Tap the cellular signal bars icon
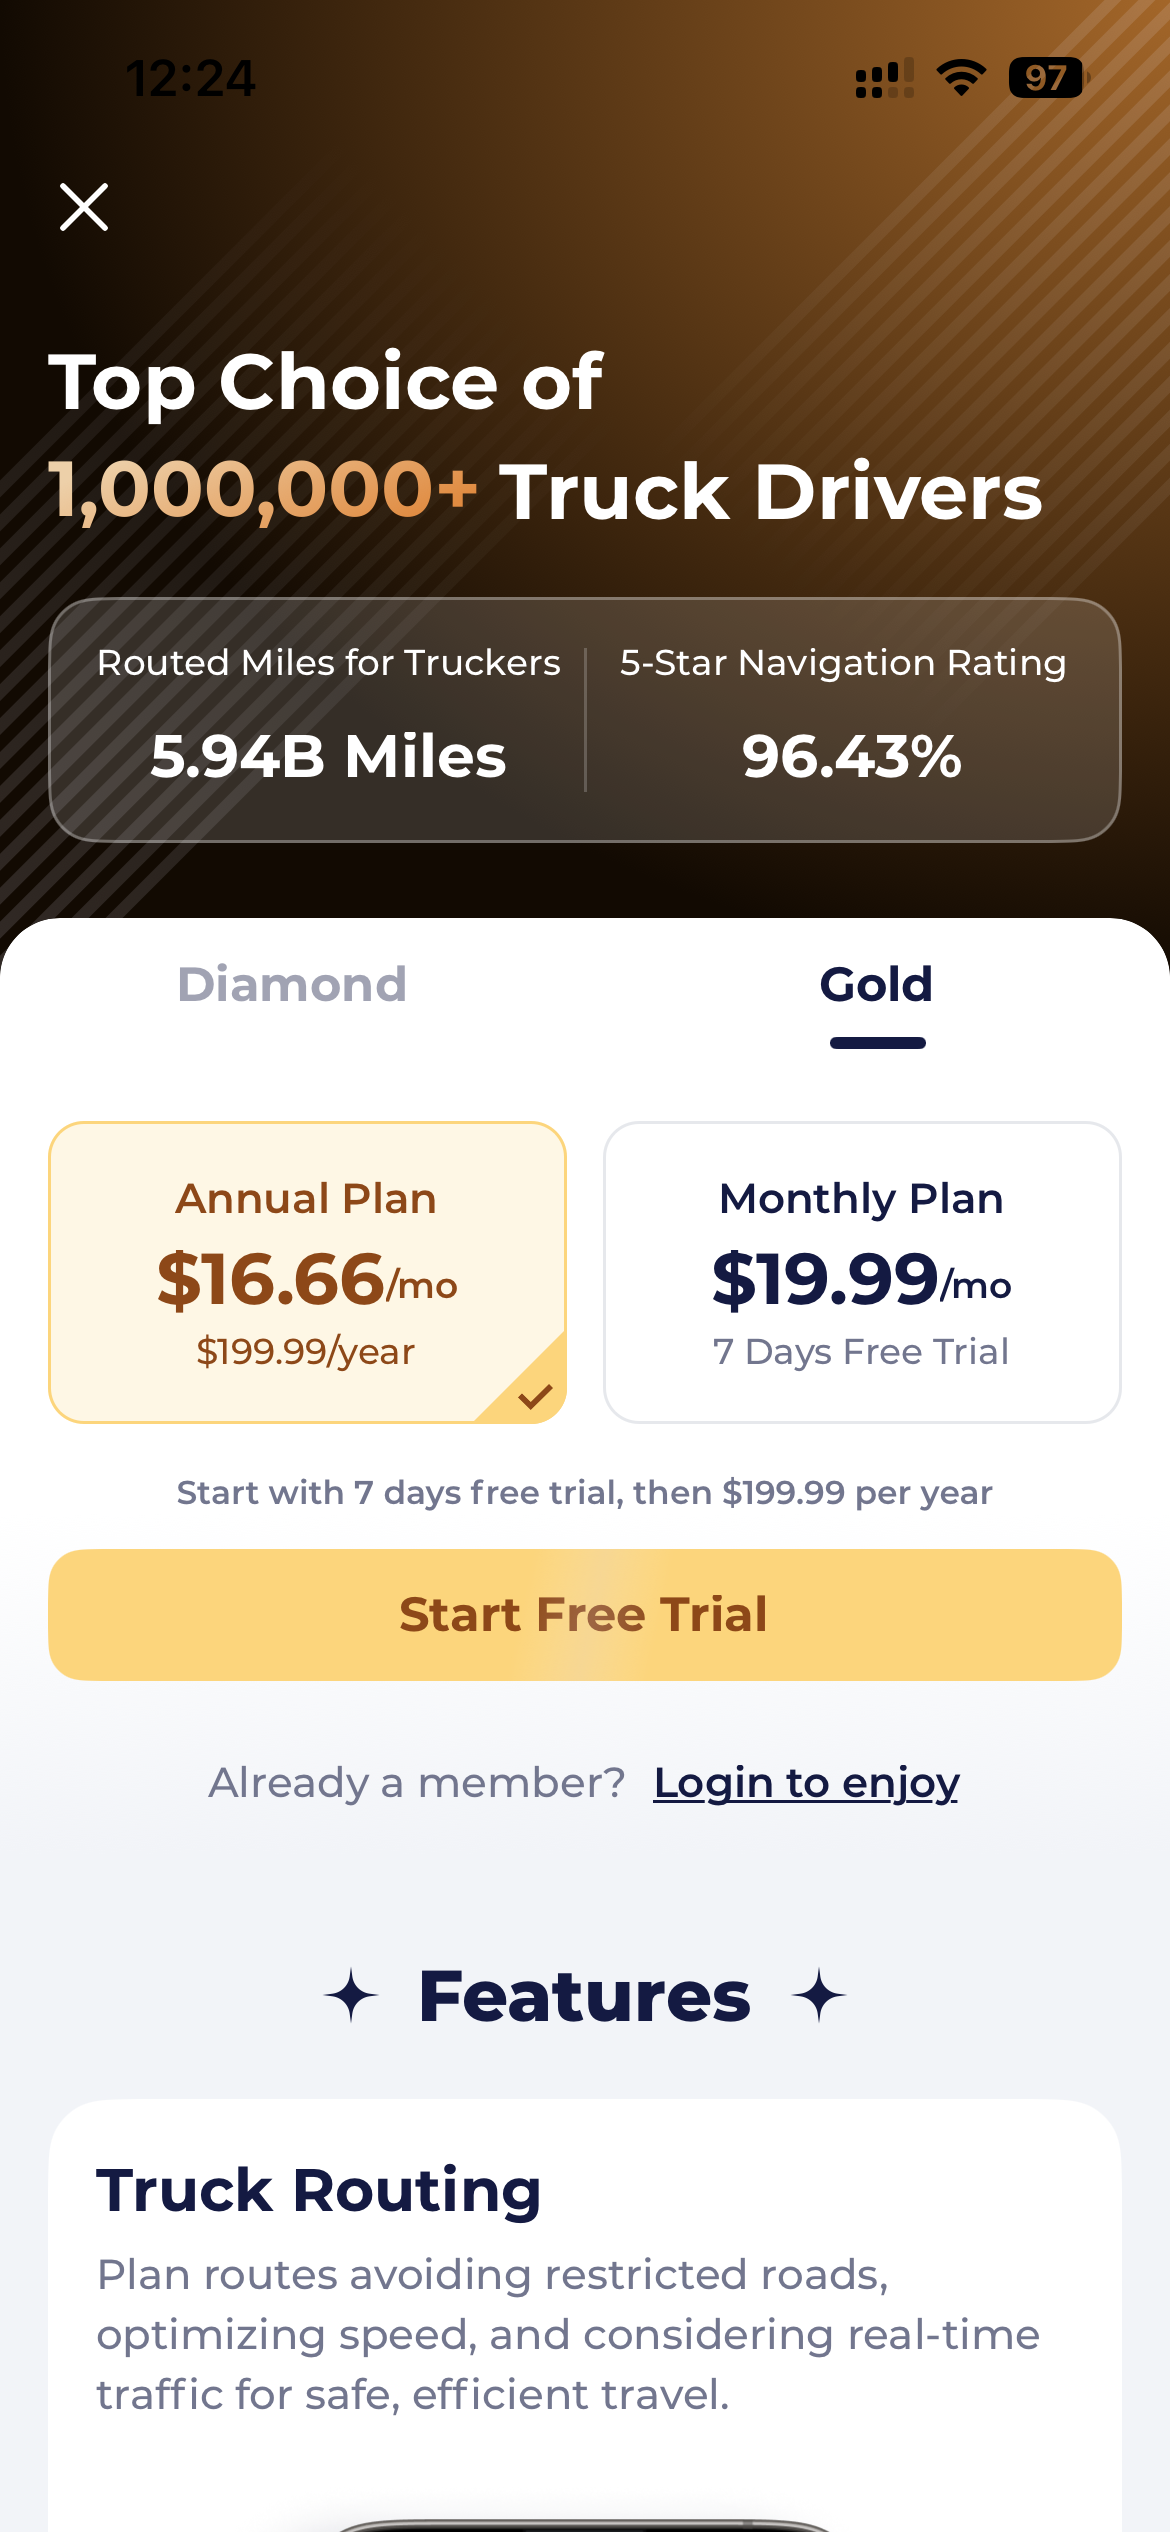The width and height of the screenshot is (1170, 2532). 884,78
